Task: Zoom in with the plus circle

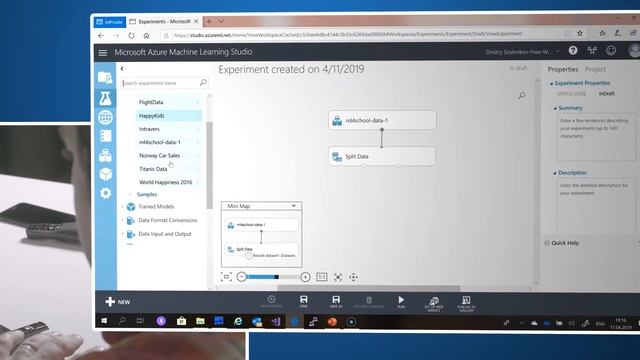Action: [x=305, y=277]
